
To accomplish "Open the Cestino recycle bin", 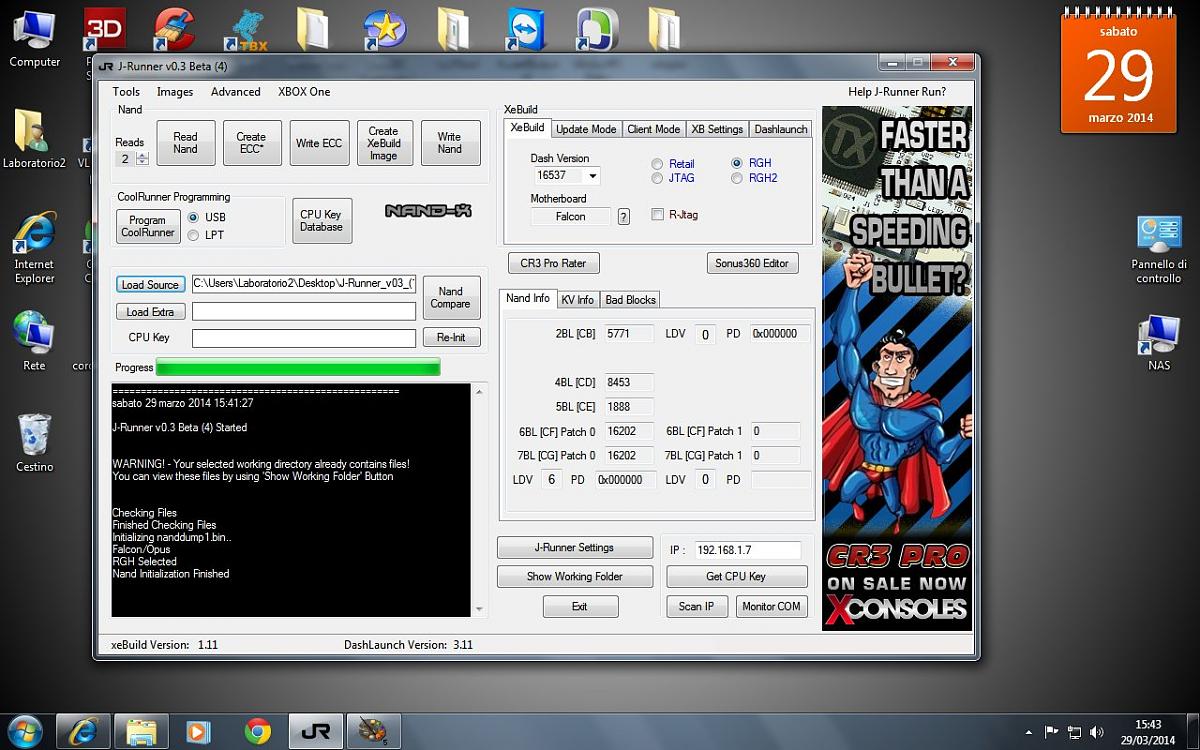I will 34,443.
